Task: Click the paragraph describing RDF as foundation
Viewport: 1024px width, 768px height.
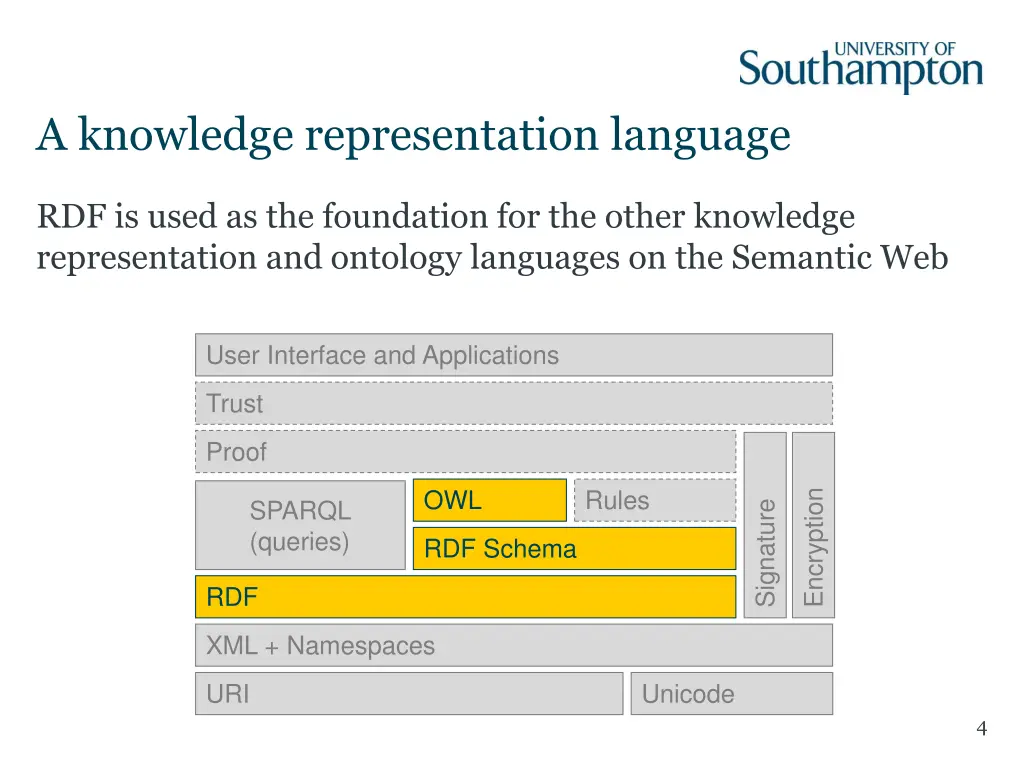Action: click(492, 237)
